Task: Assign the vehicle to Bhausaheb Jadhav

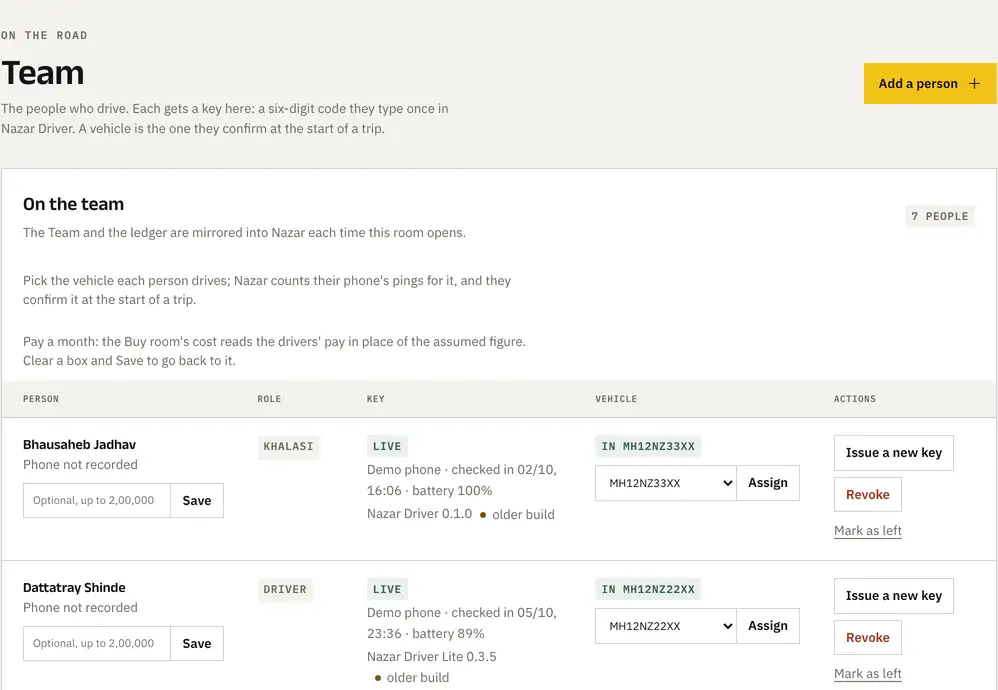Action: [768, 483]
